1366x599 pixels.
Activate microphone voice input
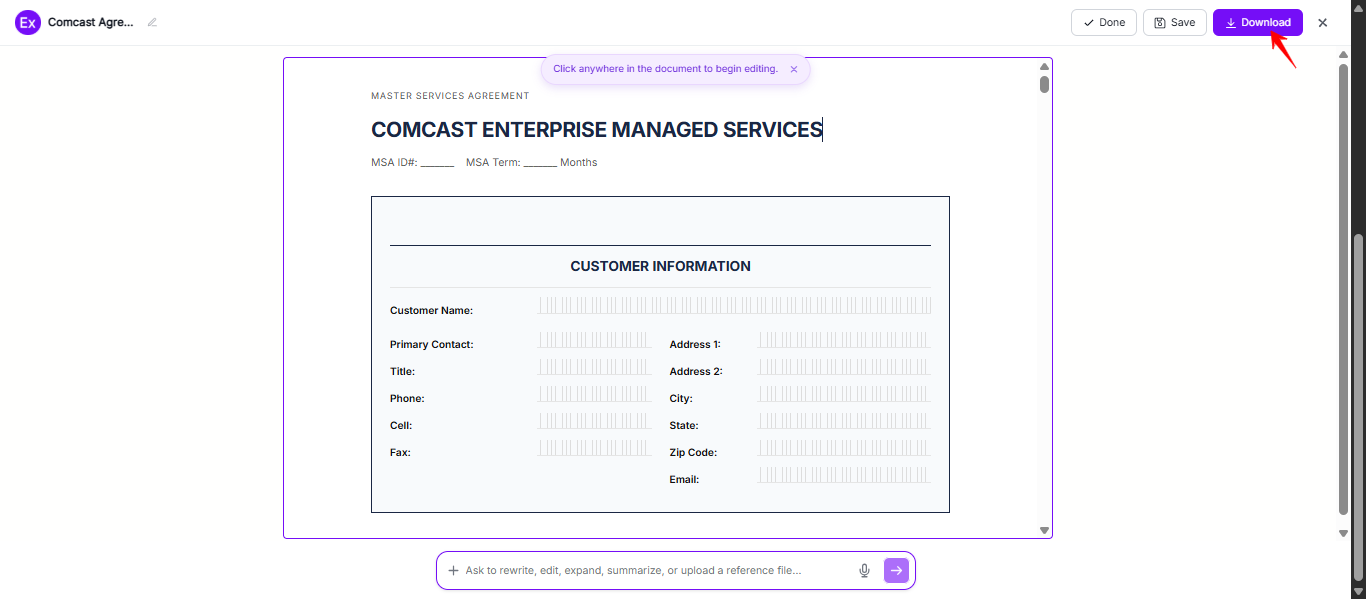click(865, 570)
